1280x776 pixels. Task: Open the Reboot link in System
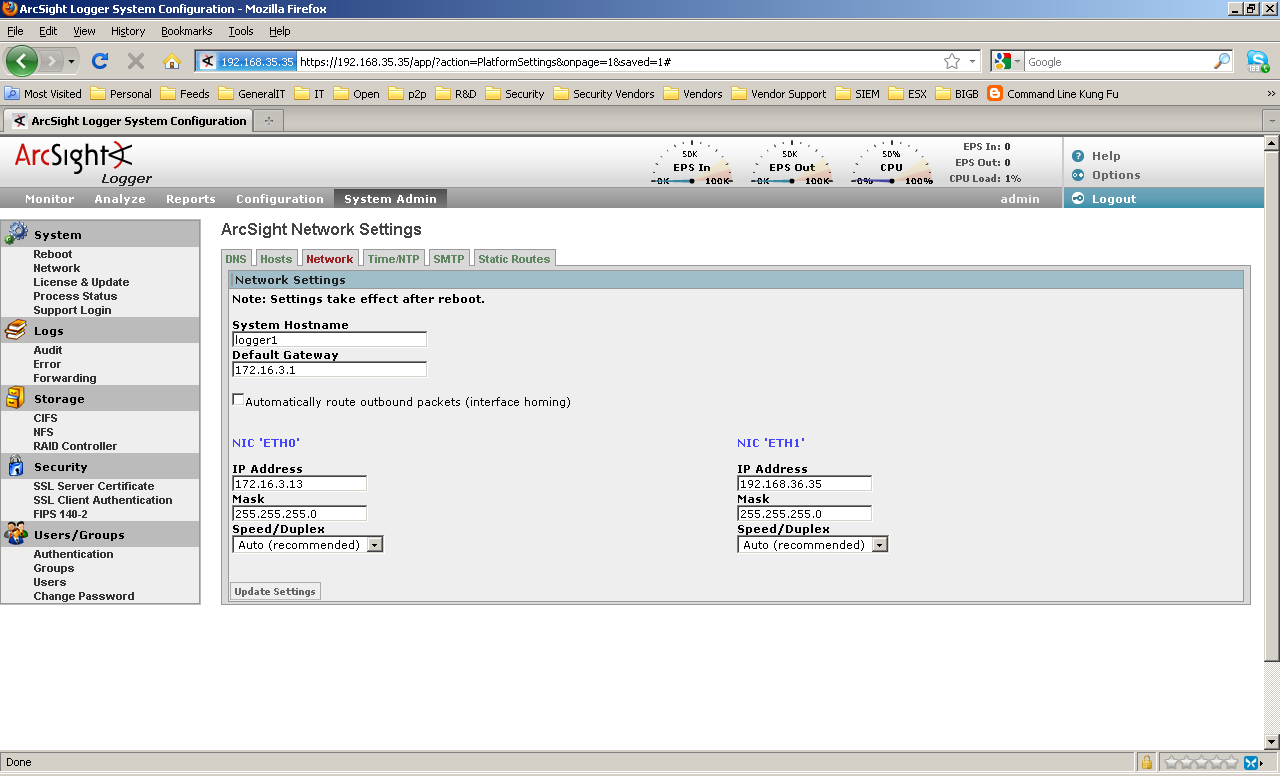coord(53,254)
